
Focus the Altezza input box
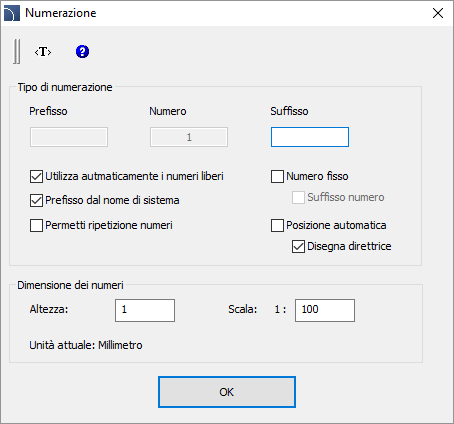[145, 310]
